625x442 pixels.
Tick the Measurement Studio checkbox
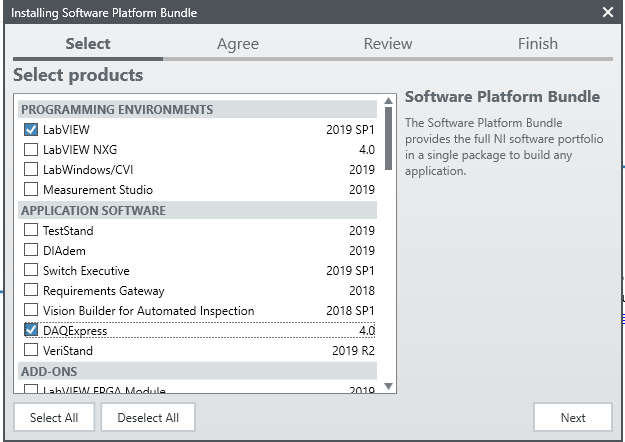(31, 189)
